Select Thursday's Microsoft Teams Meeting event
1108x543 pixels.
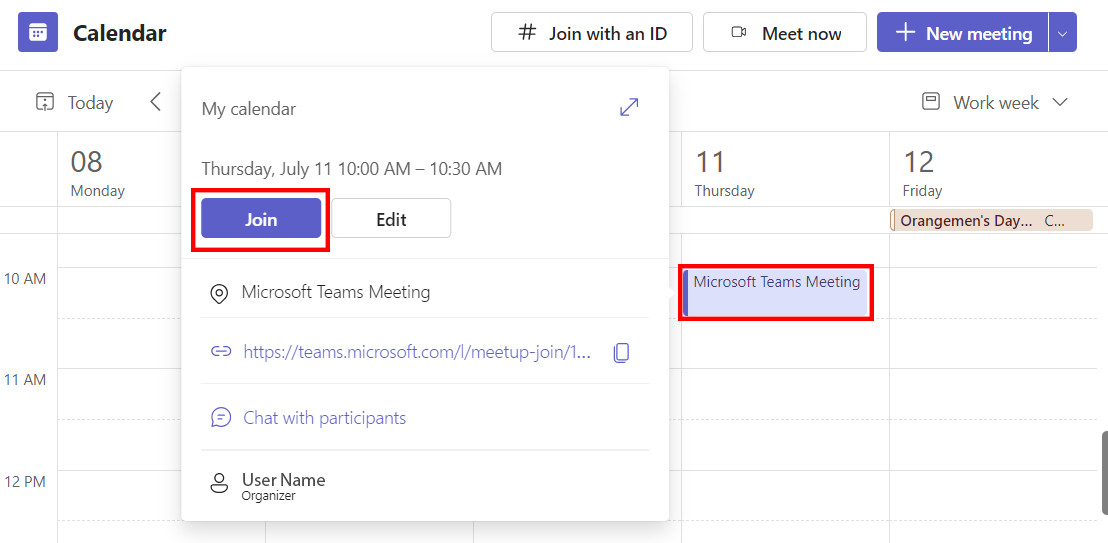(x=776, y=291)
